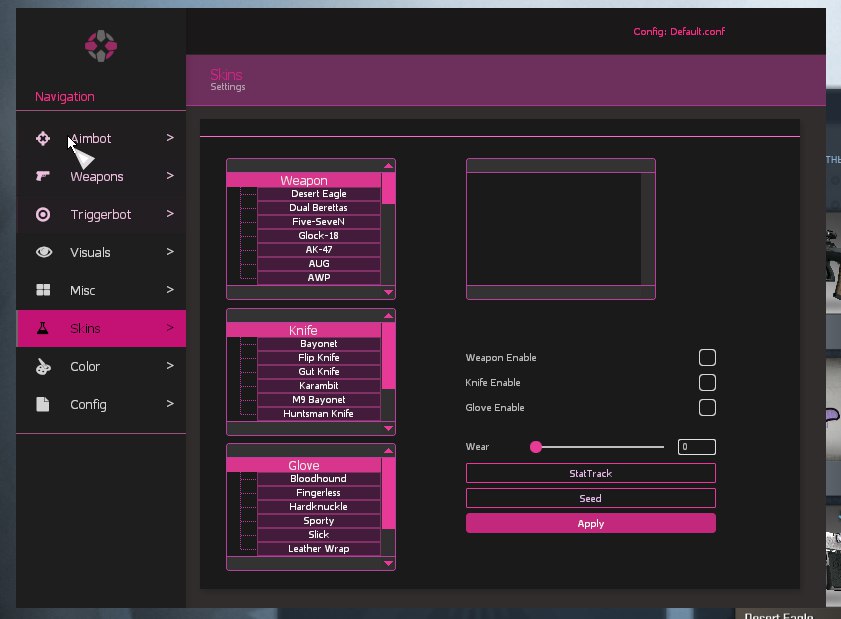Click the Skins flask icon
The height and width of the screenshot is (619, 841).
point(43,328)
